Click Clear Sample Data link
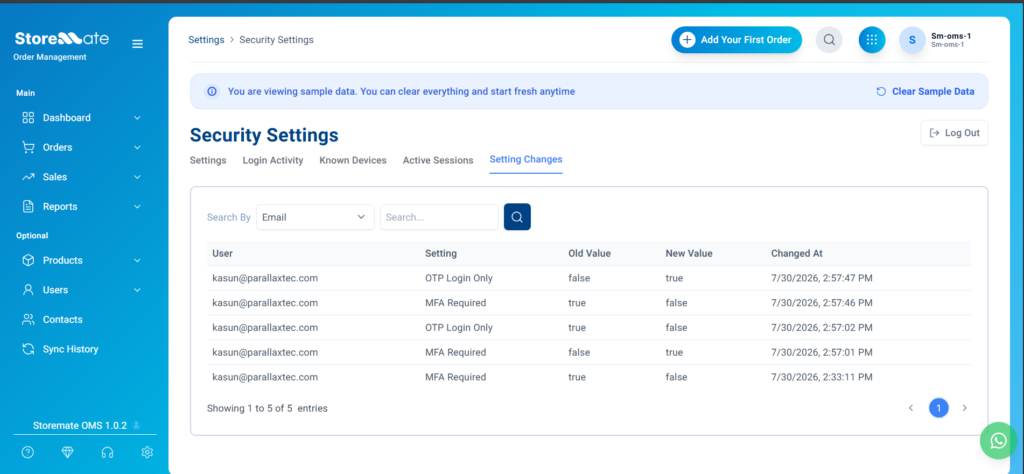Image resolution: width=1024 pixels, height=474 pixels. click(x=925, y=91)
